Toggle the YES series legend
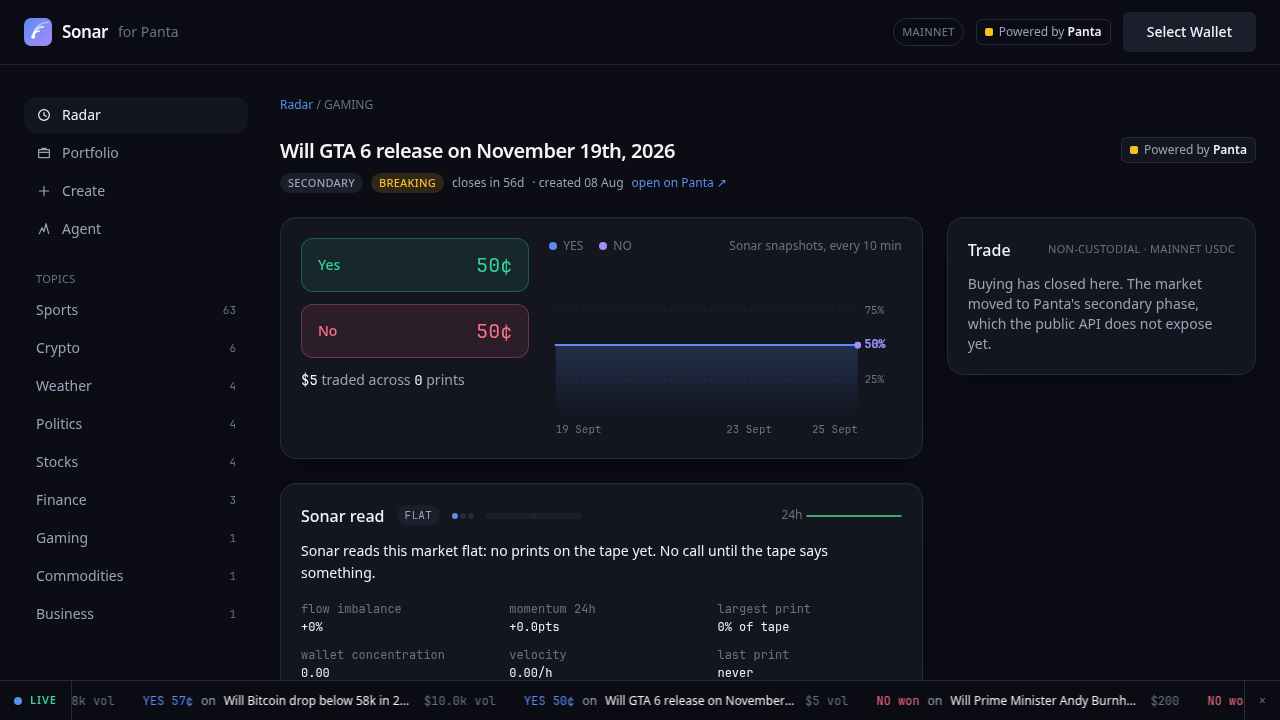1280x720 pixels. [x=566, y=246]
